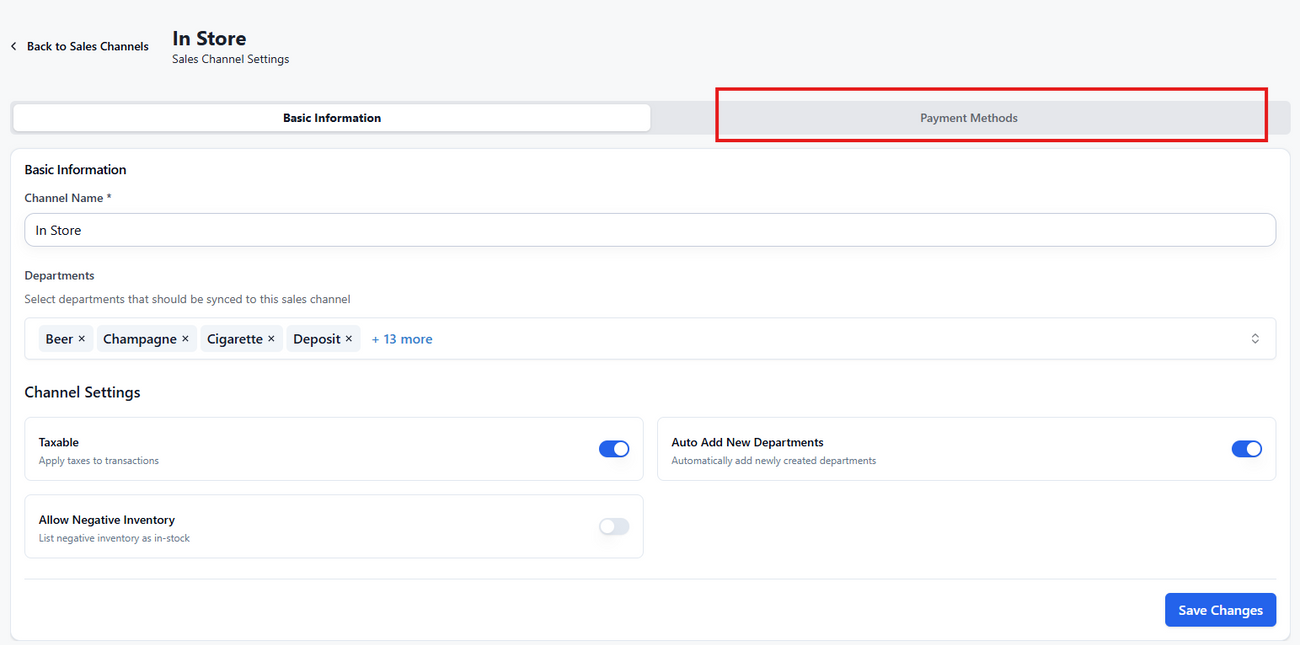1300x645 pixels.
Task: Disable Auto Add New Departments
Action: tap(1247, 448)
